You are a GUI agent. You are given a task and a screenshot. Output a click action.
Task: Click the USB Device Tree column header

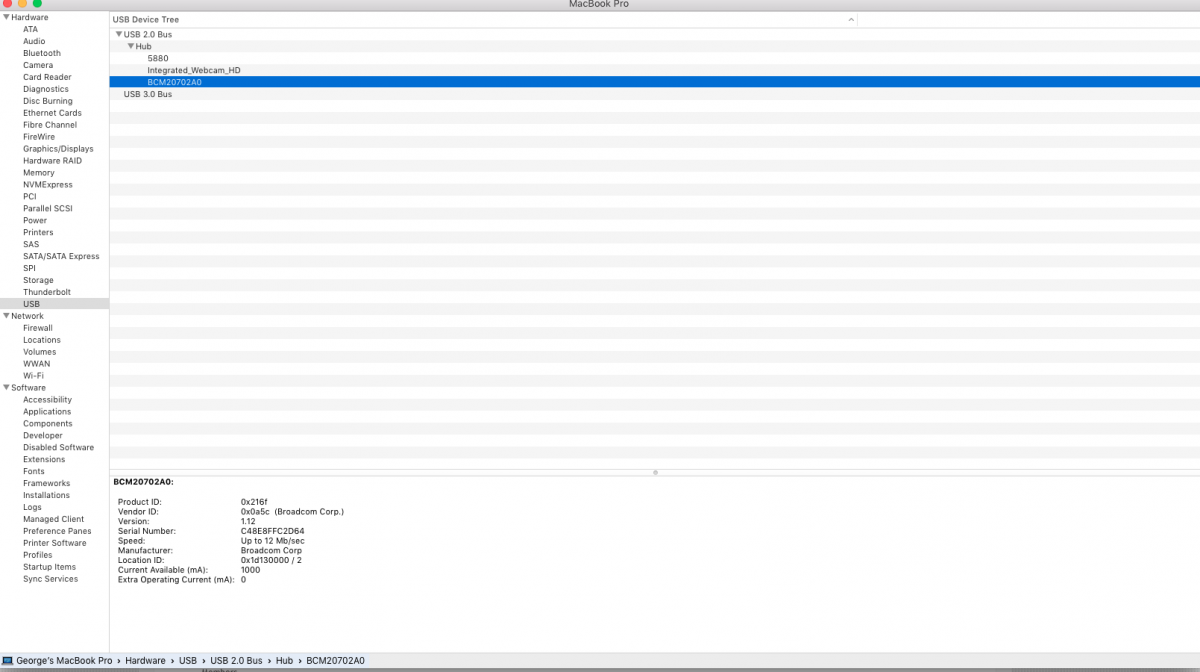coord(484,19)
